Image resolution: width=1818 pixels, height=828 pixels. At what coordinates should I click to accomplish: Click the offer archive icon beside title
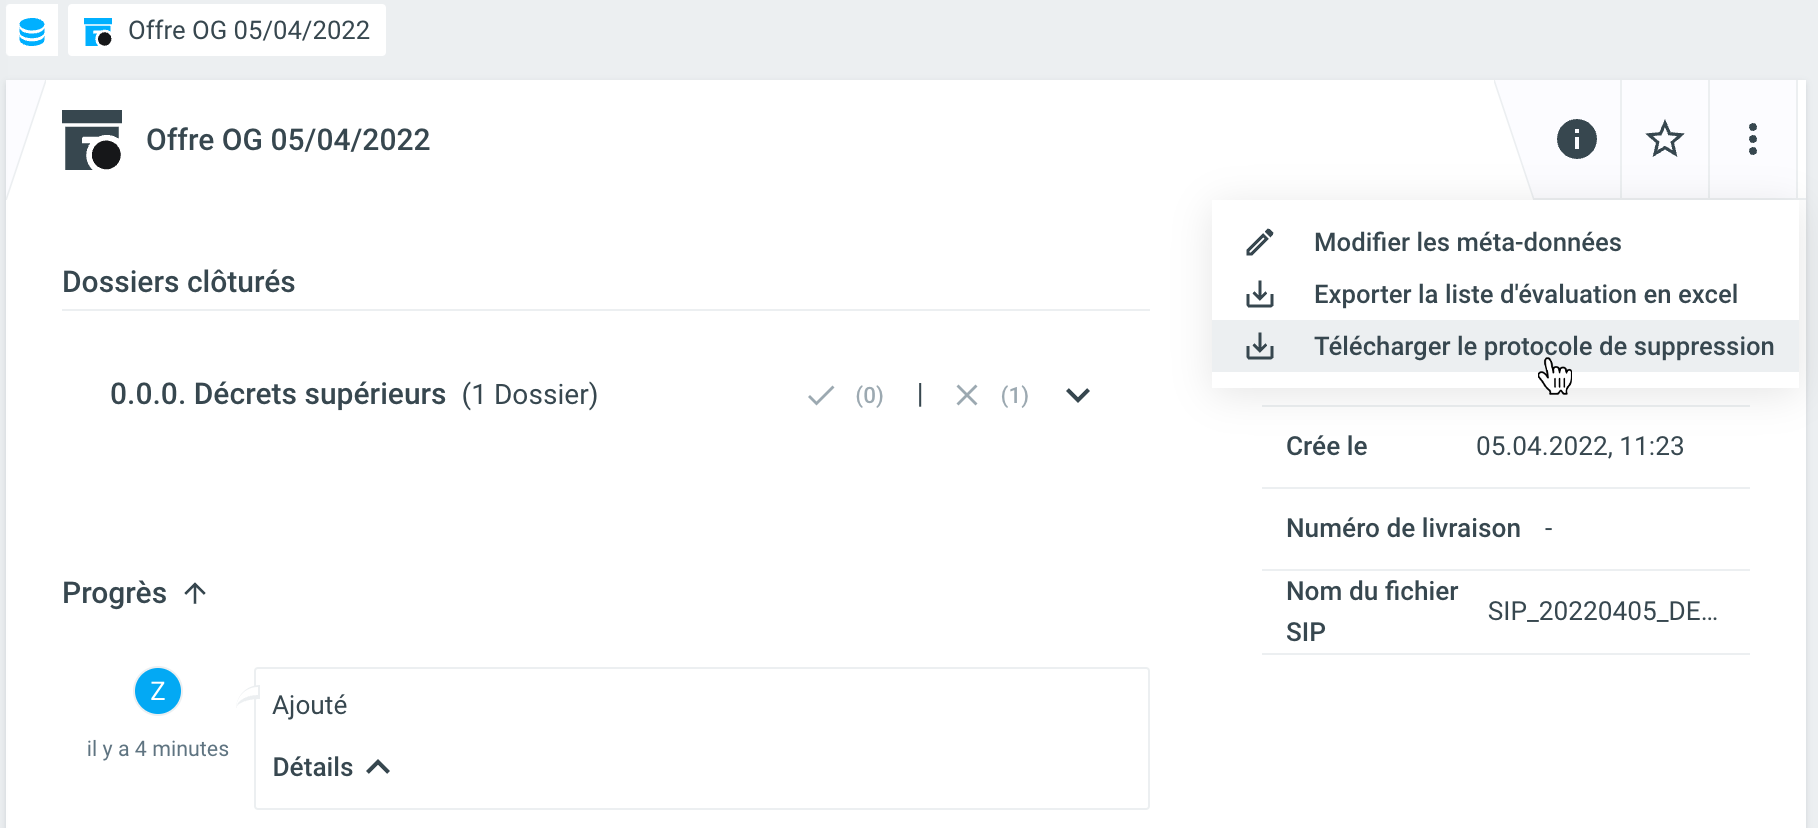point(92,140)
